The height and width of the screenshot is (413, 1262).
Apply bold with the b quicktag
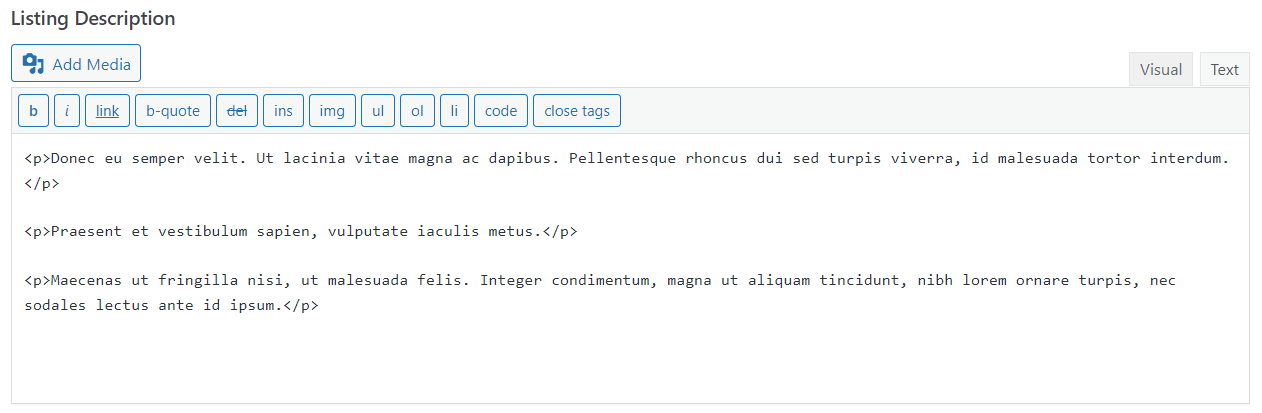tap(33, 111)
